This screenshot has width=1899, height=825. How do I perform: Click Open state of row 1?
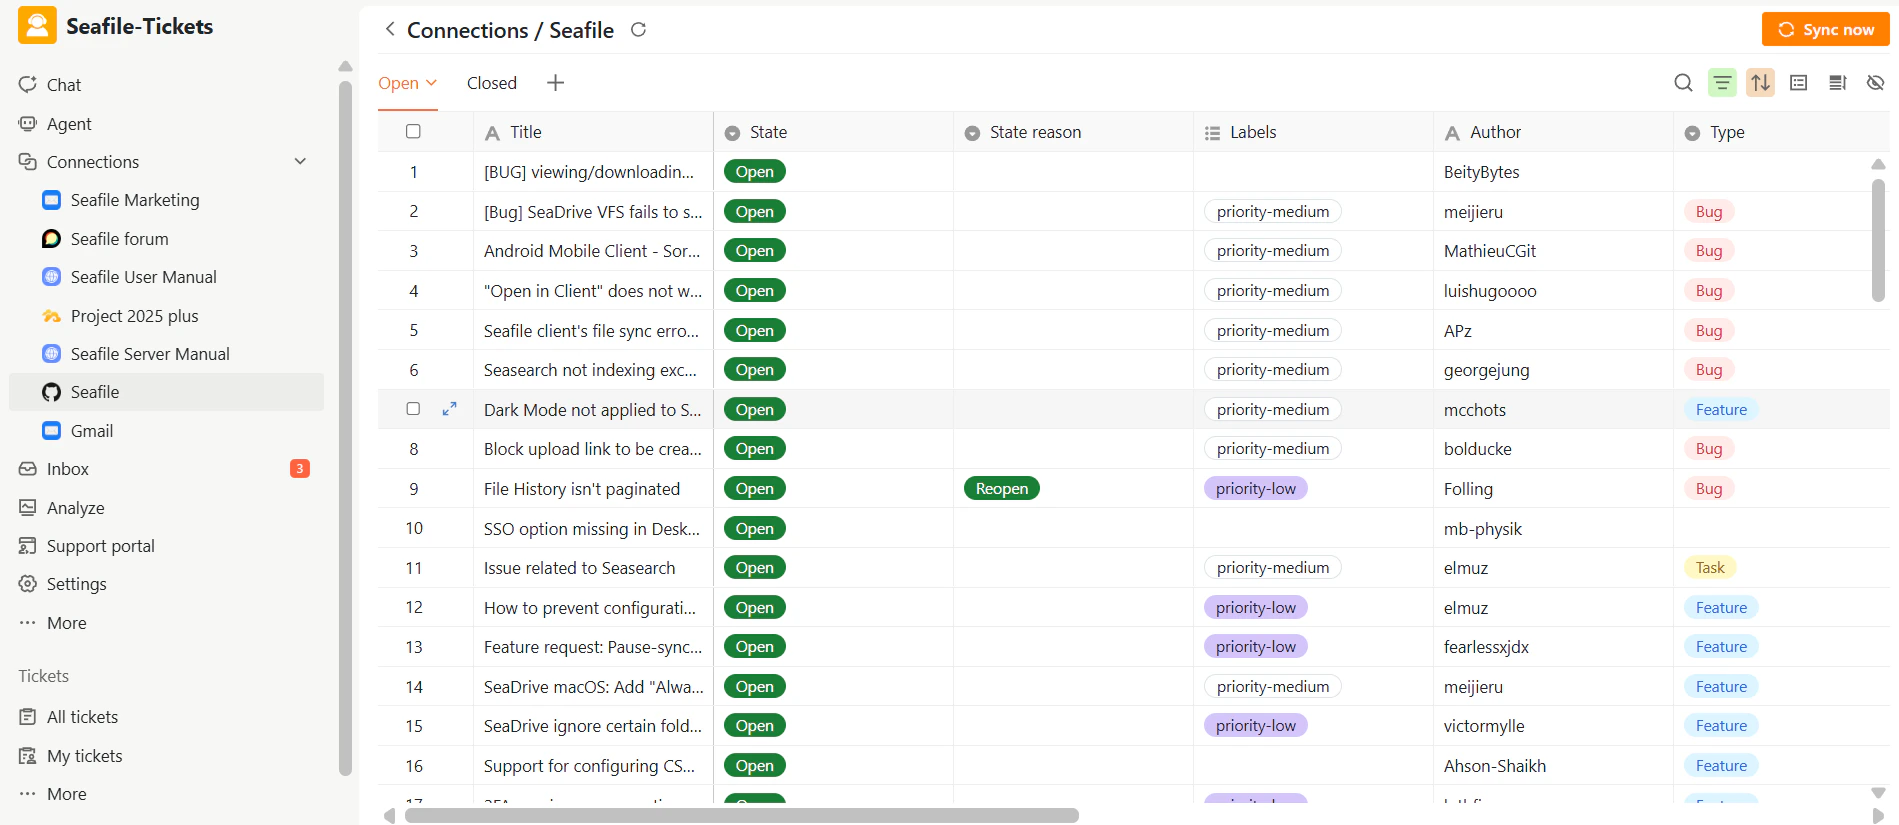[755, 172]
